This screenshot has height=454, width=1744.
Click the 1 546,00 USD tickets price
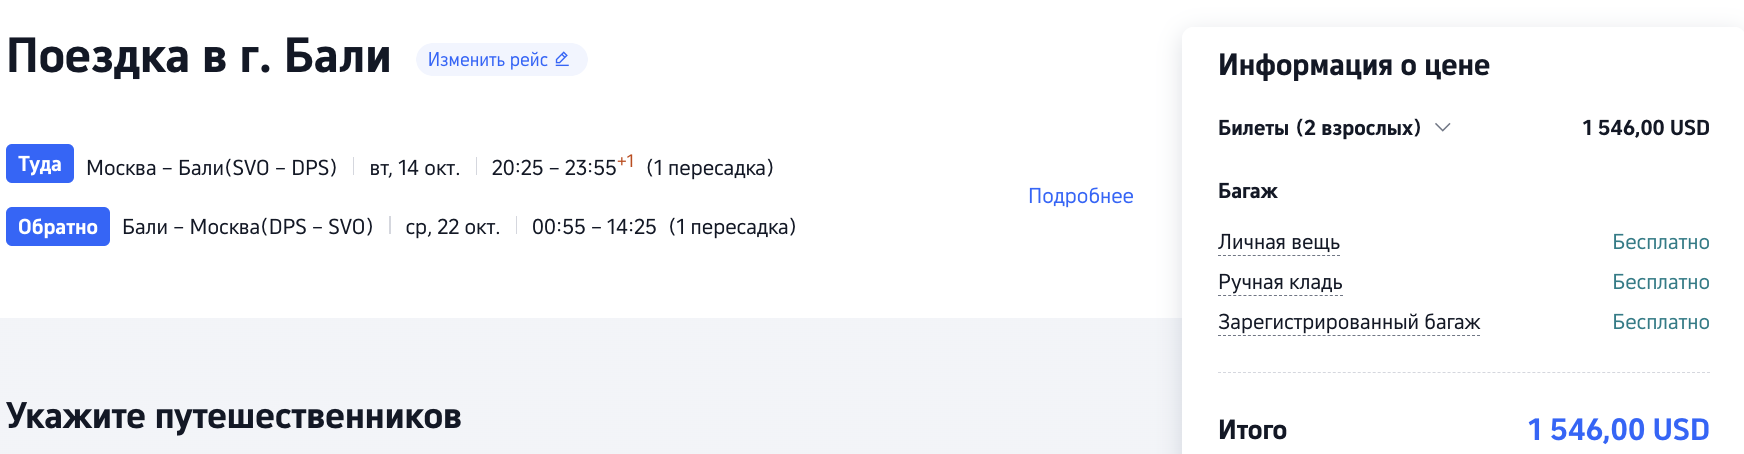[1645, 128]
